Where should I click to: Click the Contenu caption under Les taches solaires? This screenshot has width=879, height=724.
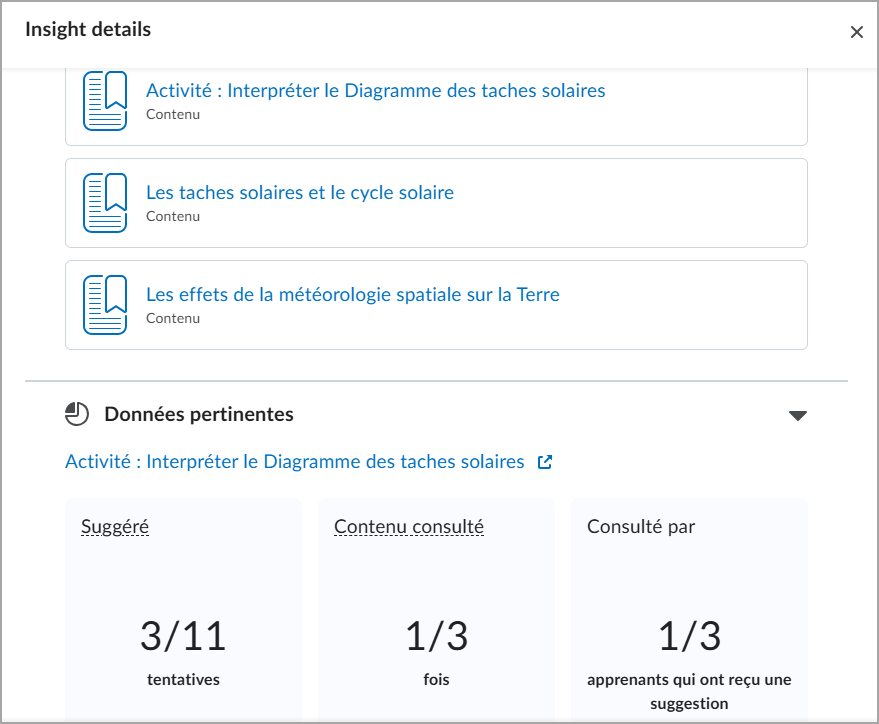click(173, 216)
